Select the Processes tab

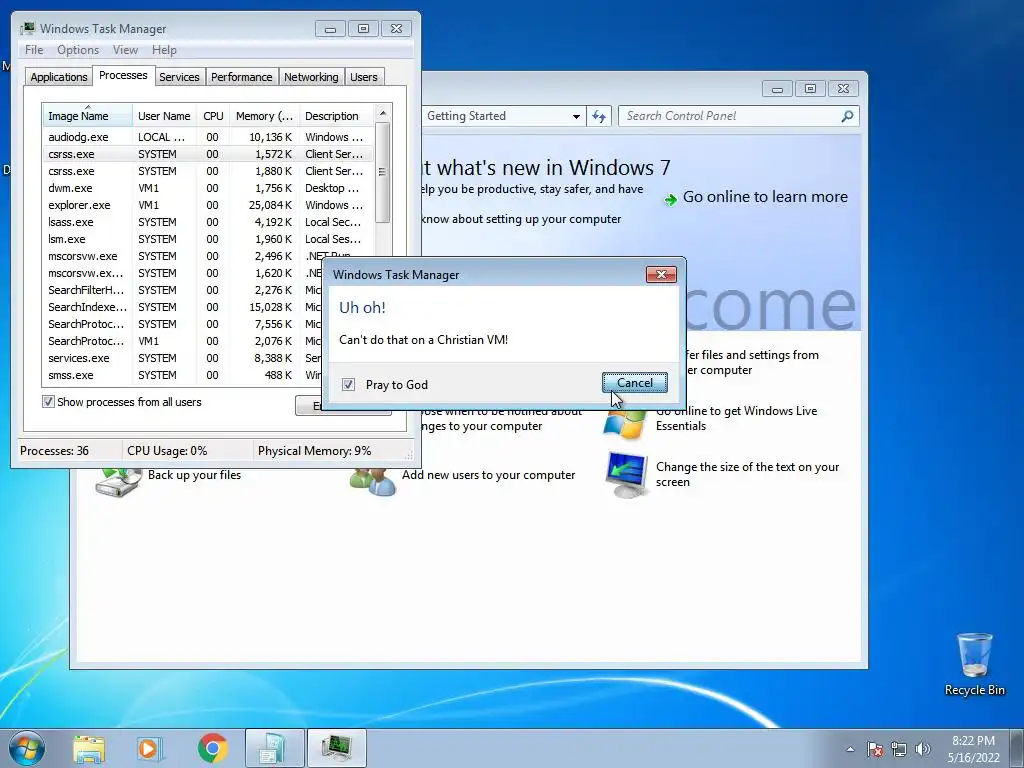(123, 76)
